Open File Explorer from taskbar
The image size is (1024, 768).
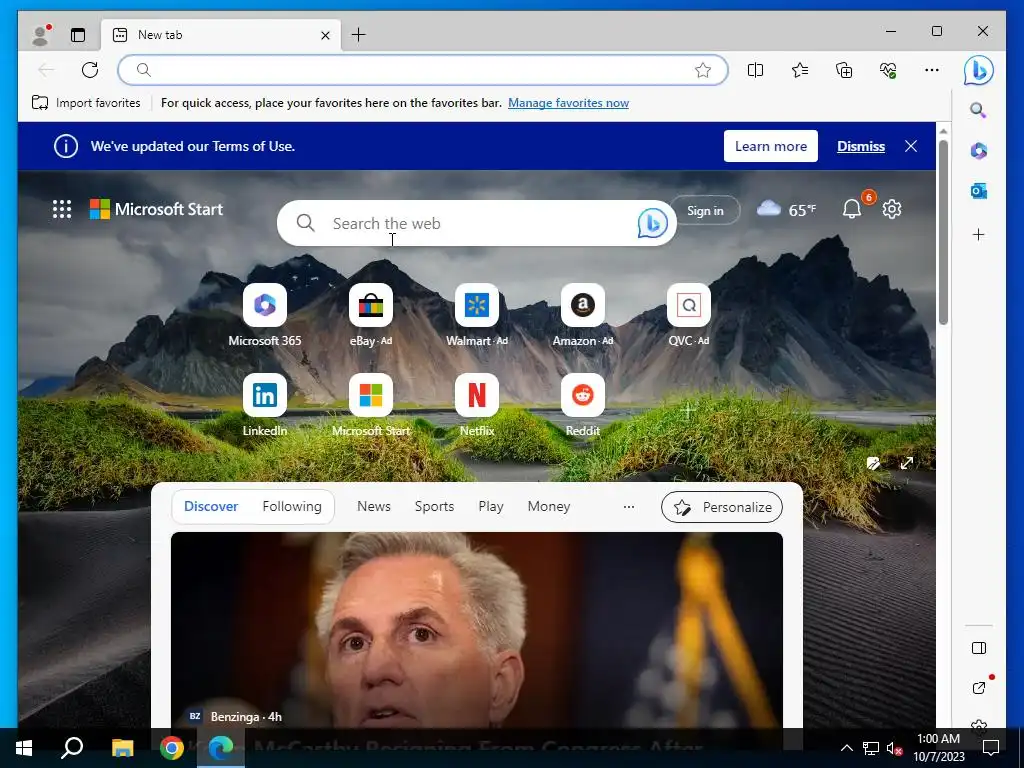(x=122, y=748)
